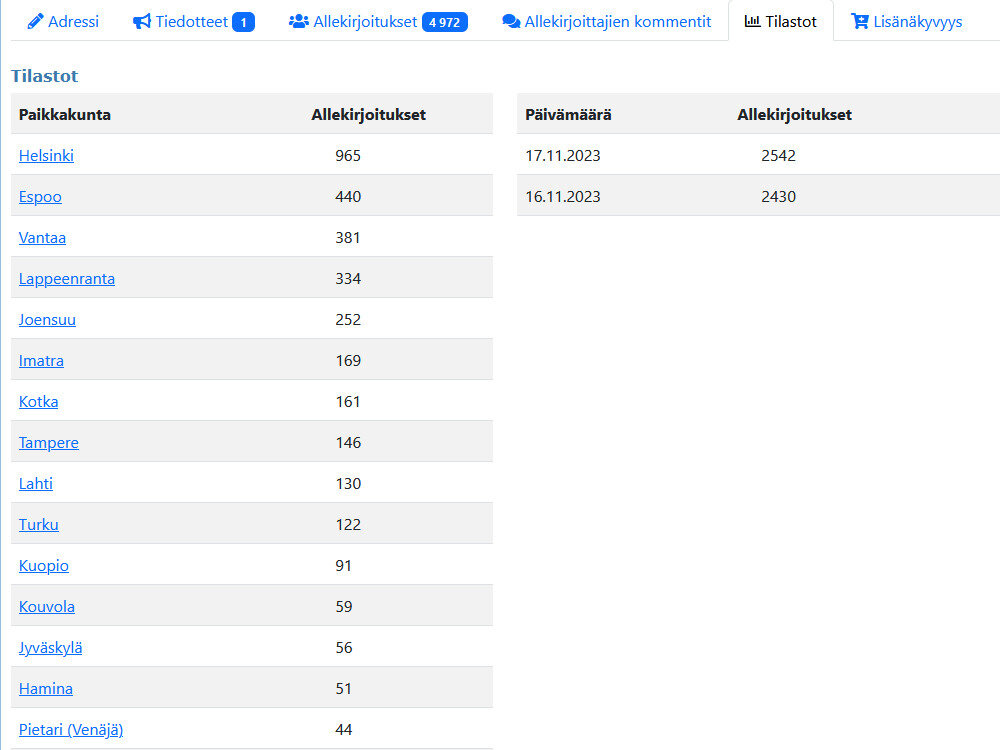The image size is (1006, 750).
Task: Select the Lappeenranta link
Action: 67,279
